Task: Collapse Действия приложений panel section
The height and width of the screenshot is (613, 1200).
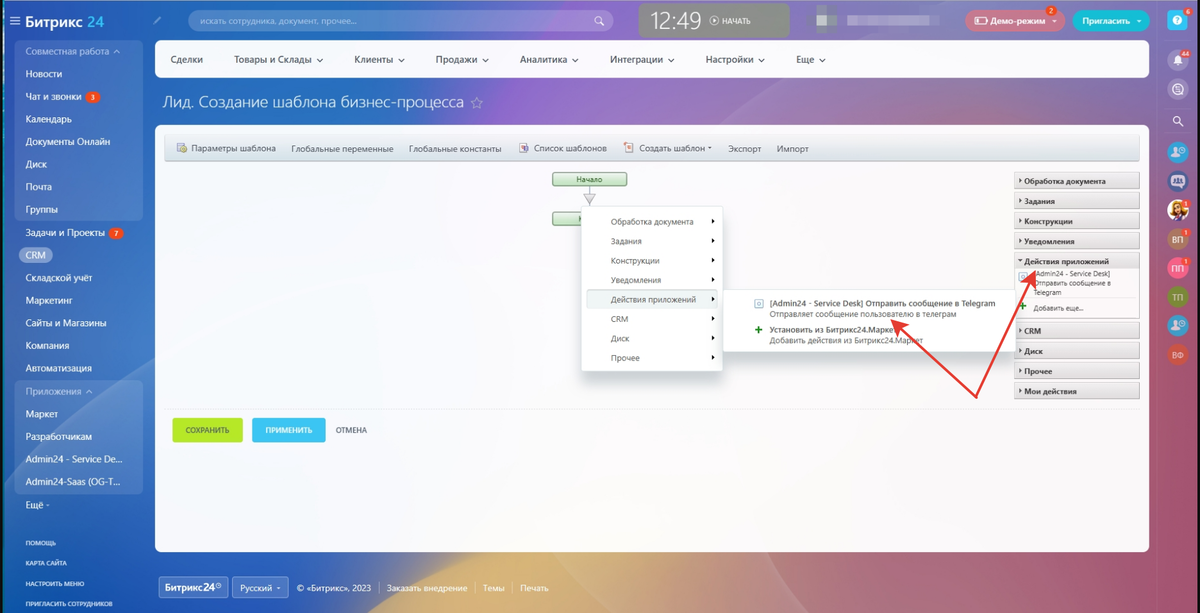Action: tap(1077, 261)
